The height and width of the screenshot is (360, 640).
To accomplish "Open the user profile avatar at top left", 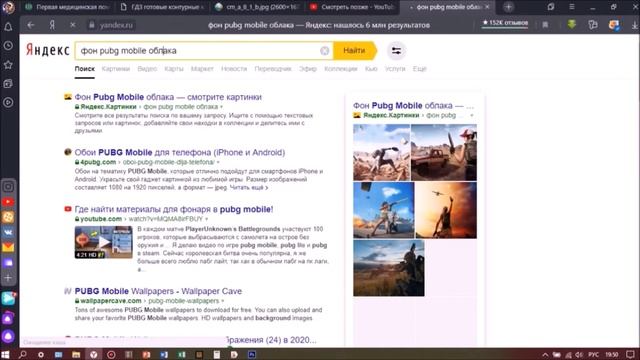I will (x=8, y=7).
